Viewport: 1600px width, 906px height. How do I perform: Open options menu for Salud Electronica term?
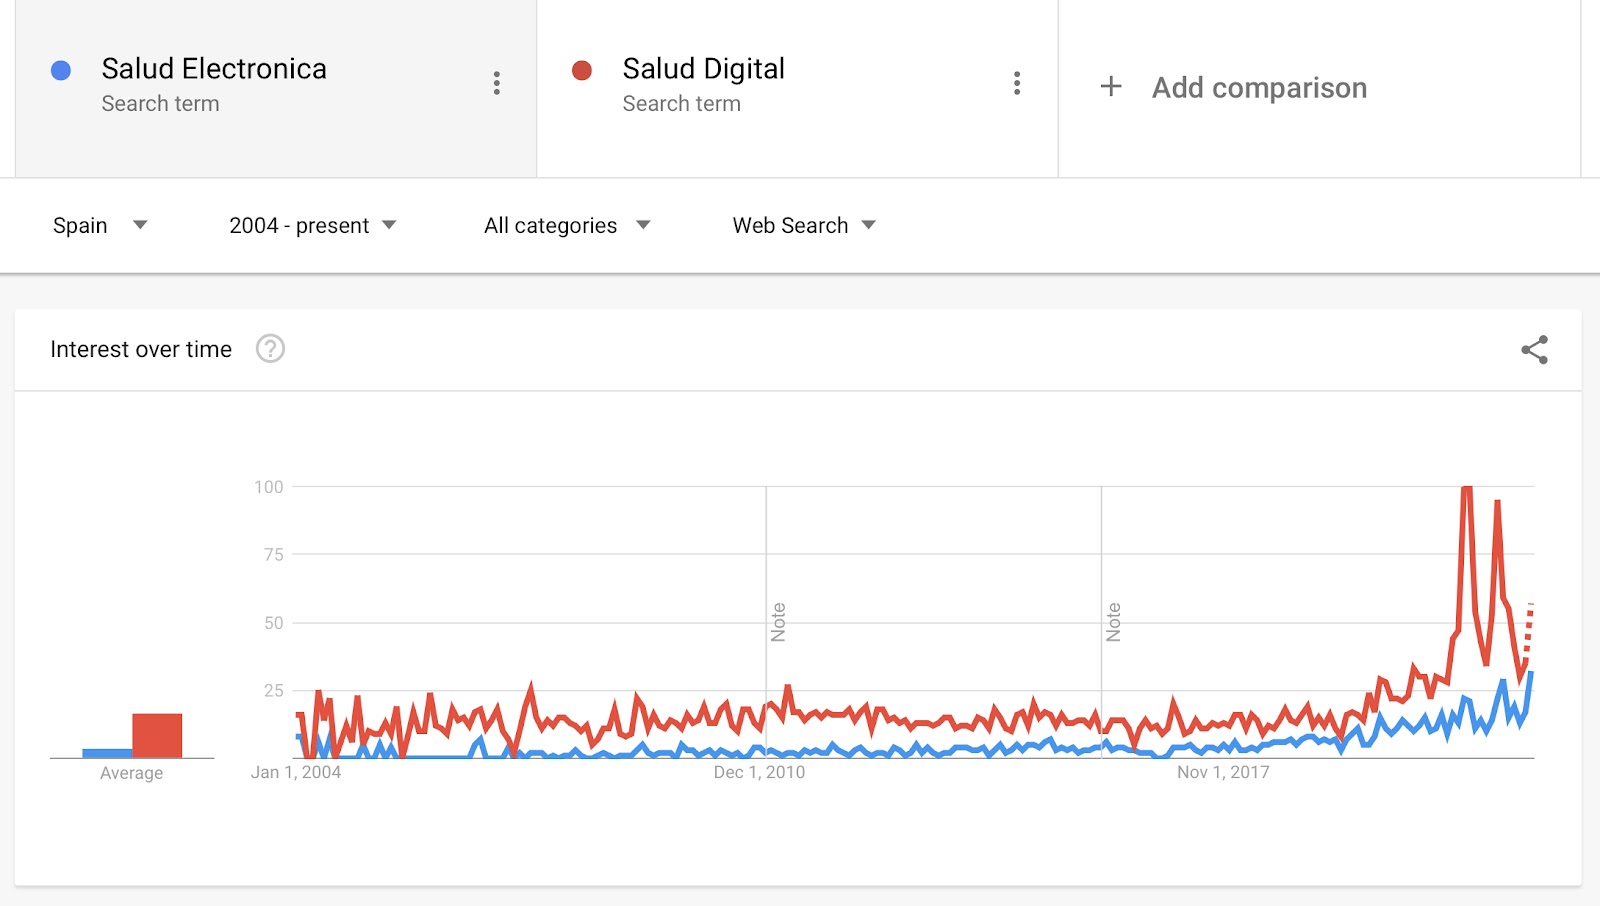point(497,83)
